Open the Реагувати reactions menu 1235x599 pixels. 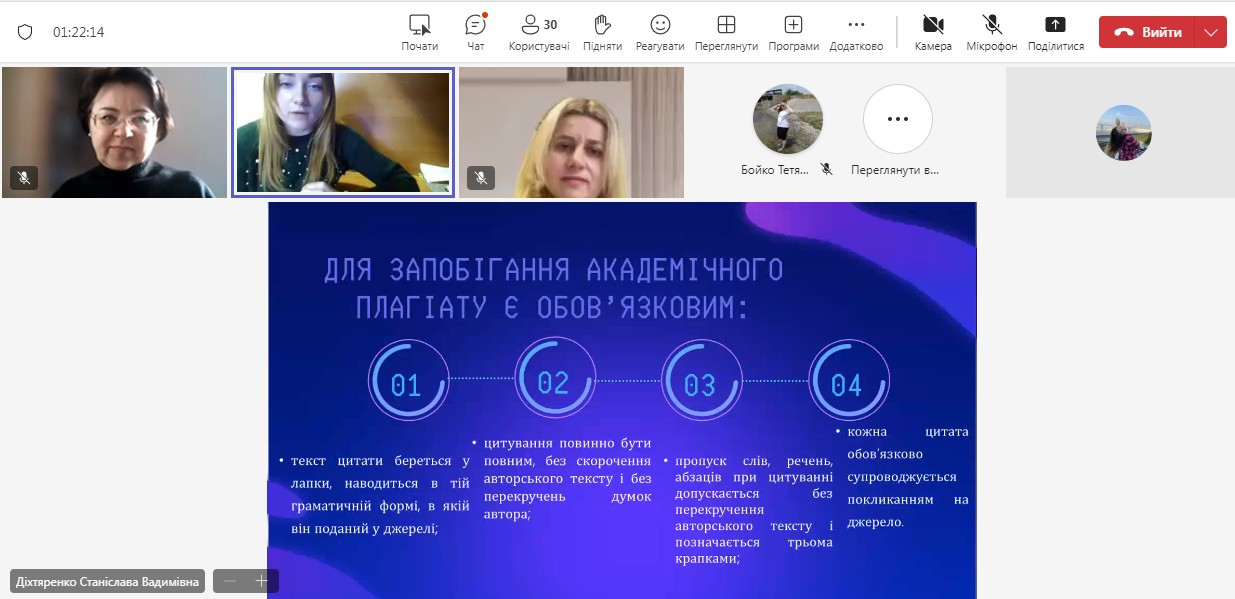660,32
